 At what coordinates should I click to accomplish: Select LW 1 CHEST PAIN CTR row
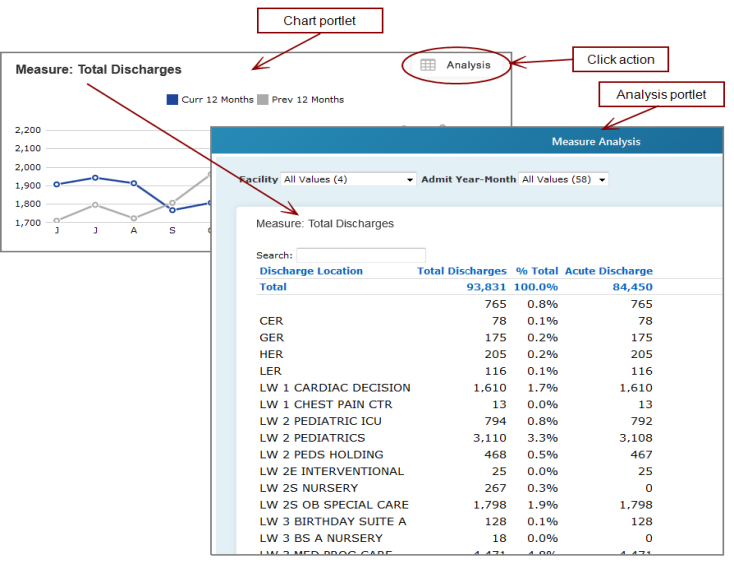[x=456, y=404]
